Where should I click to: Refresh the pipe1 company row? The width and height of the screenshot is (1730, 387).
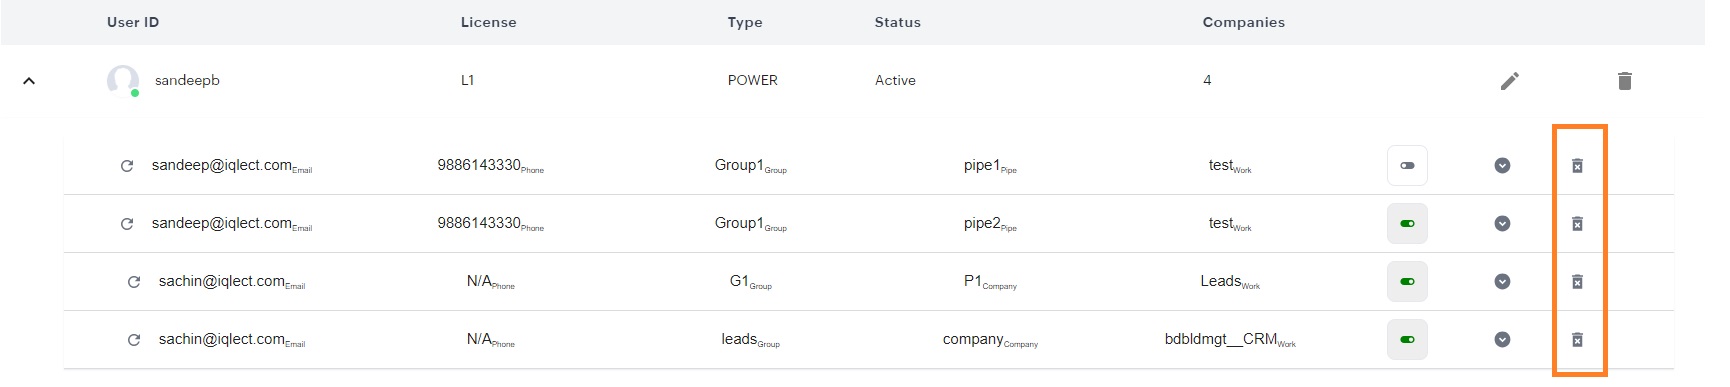click(x=127, y=166)
